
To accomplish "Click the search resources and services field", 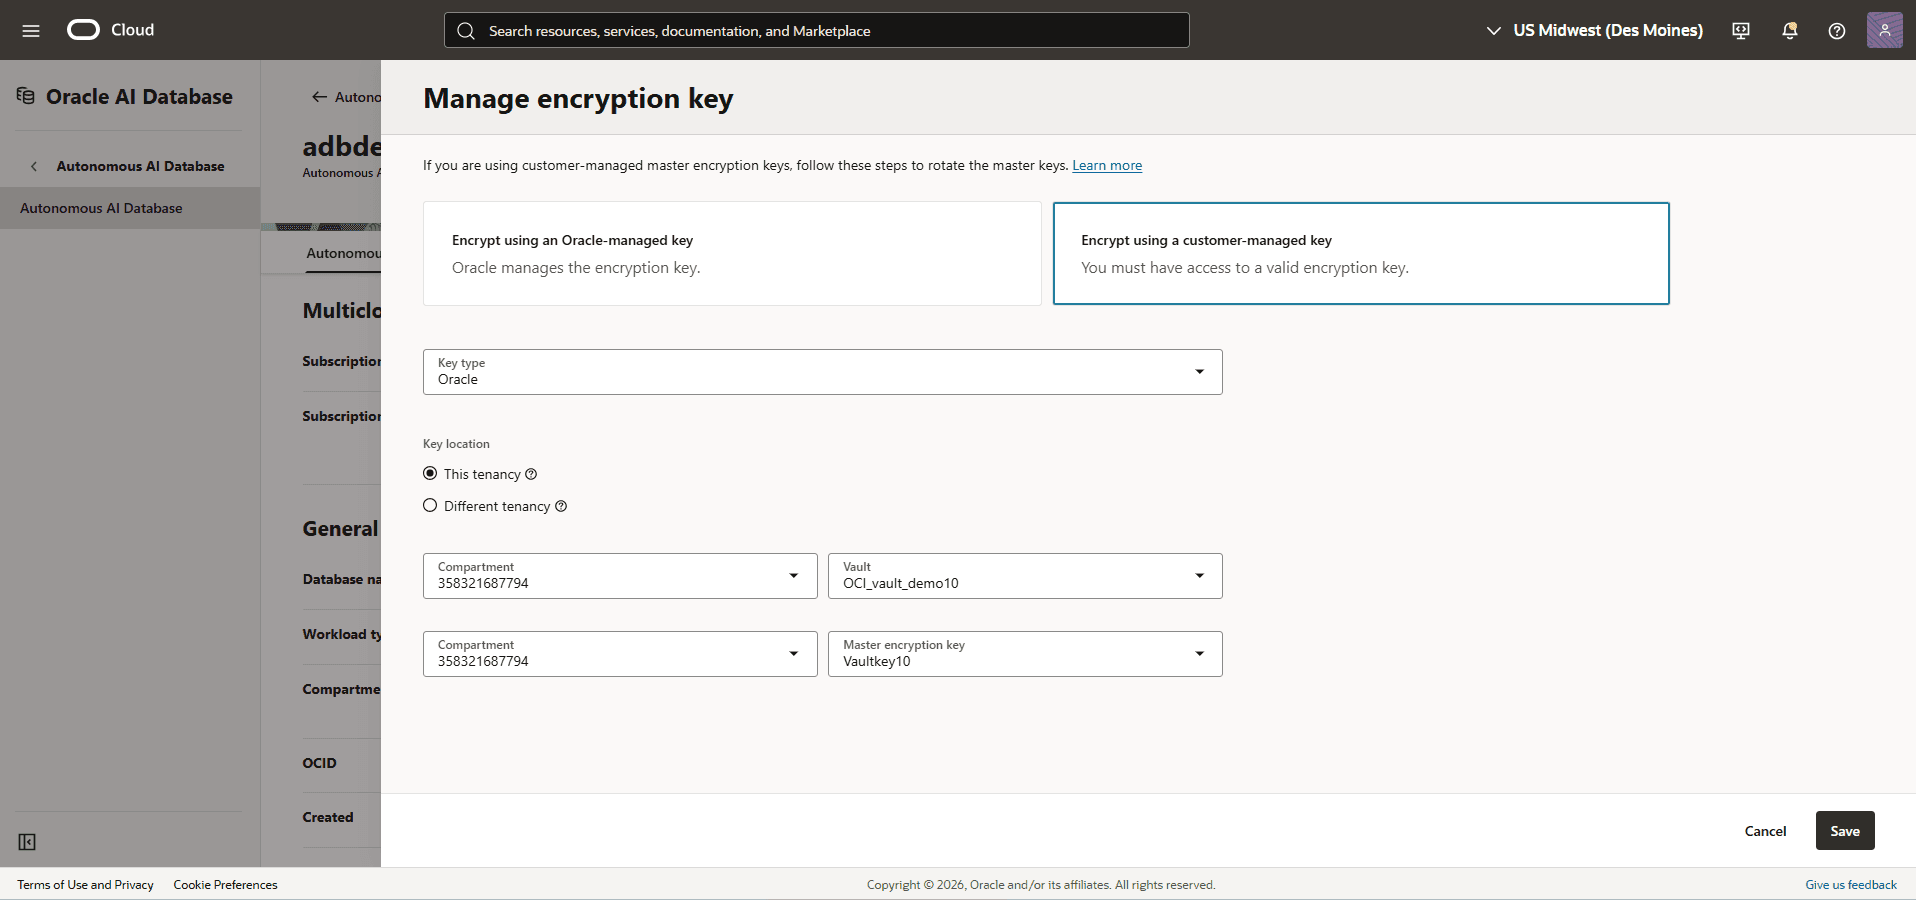I will pyautogui.click(x=816, y=30).
